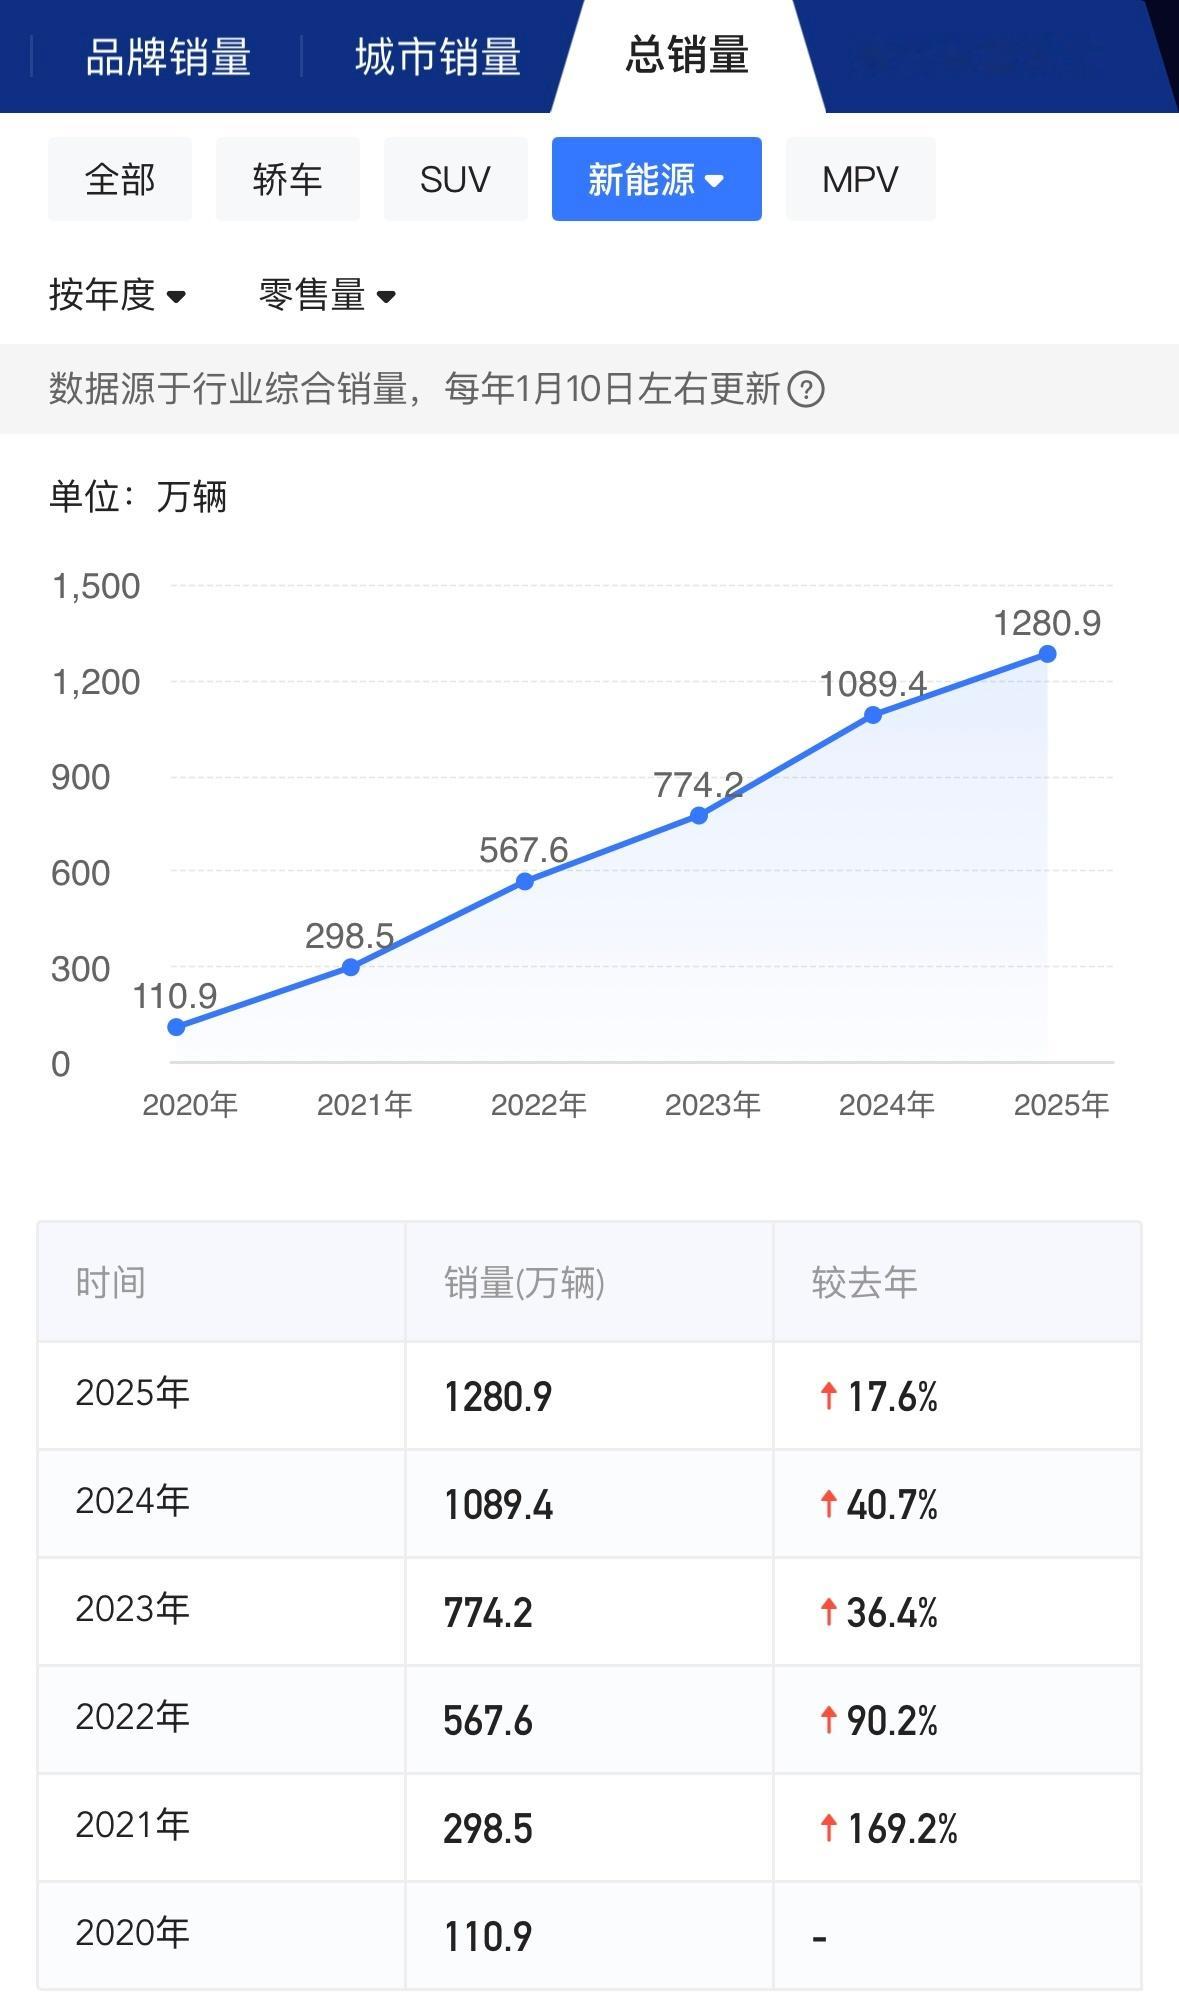Screen dimensions: 1179x2004
Task: Click the 2022年 x-axis label
Action: coord(538,1105)
